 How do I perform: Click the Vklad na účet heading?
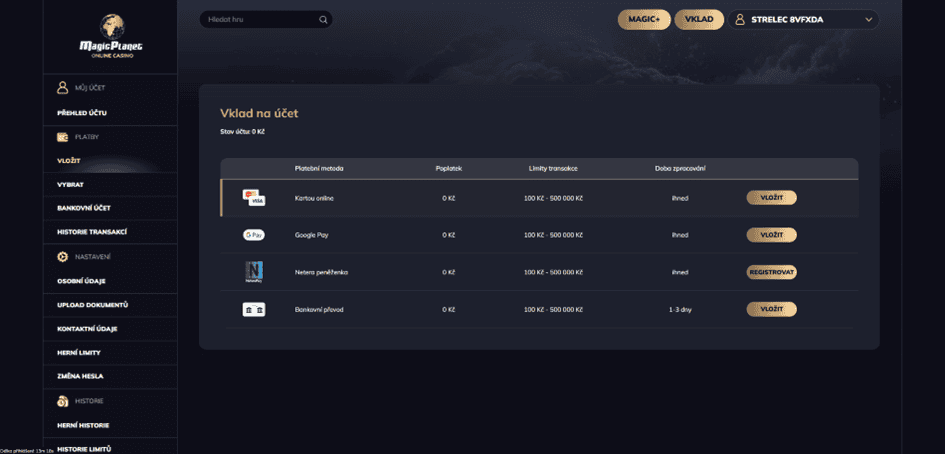pyautogui.click(x=259, y=113)
